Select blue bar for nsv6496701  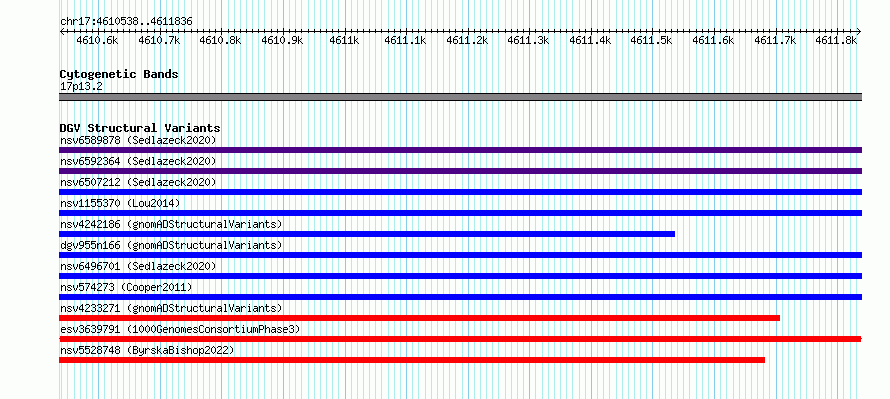[460, 276]
